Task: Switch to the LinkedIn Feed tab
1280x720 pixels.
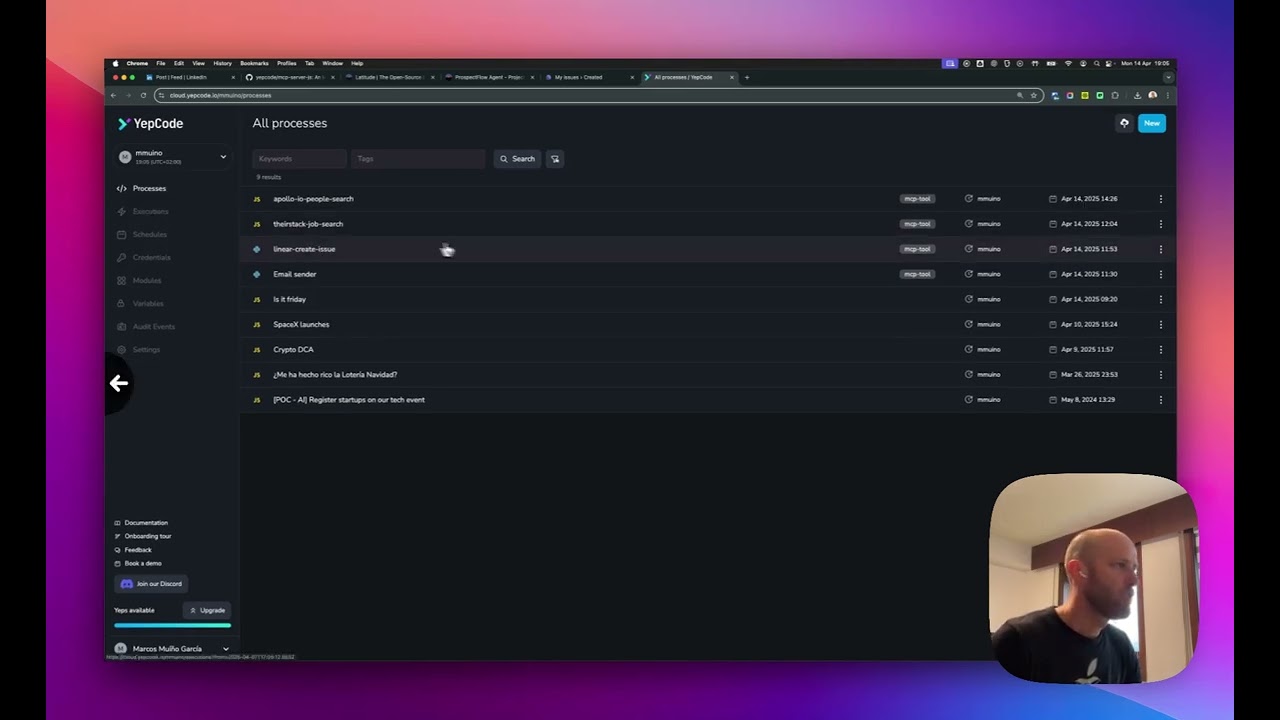Action: tap(189, 77)
